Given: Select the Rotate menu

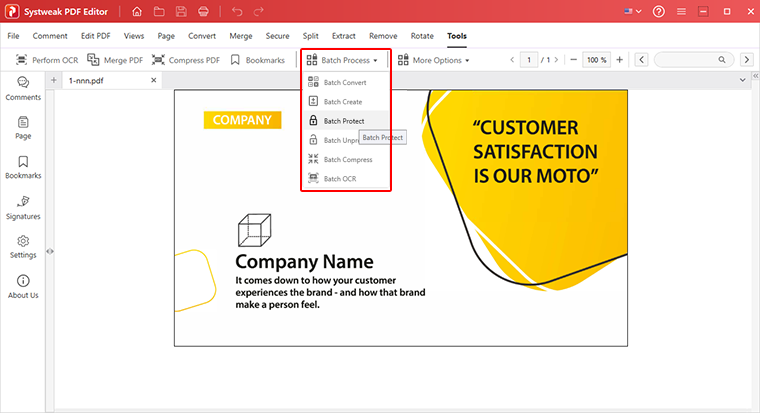Looking at the screenshot, I should click(422, 36).
